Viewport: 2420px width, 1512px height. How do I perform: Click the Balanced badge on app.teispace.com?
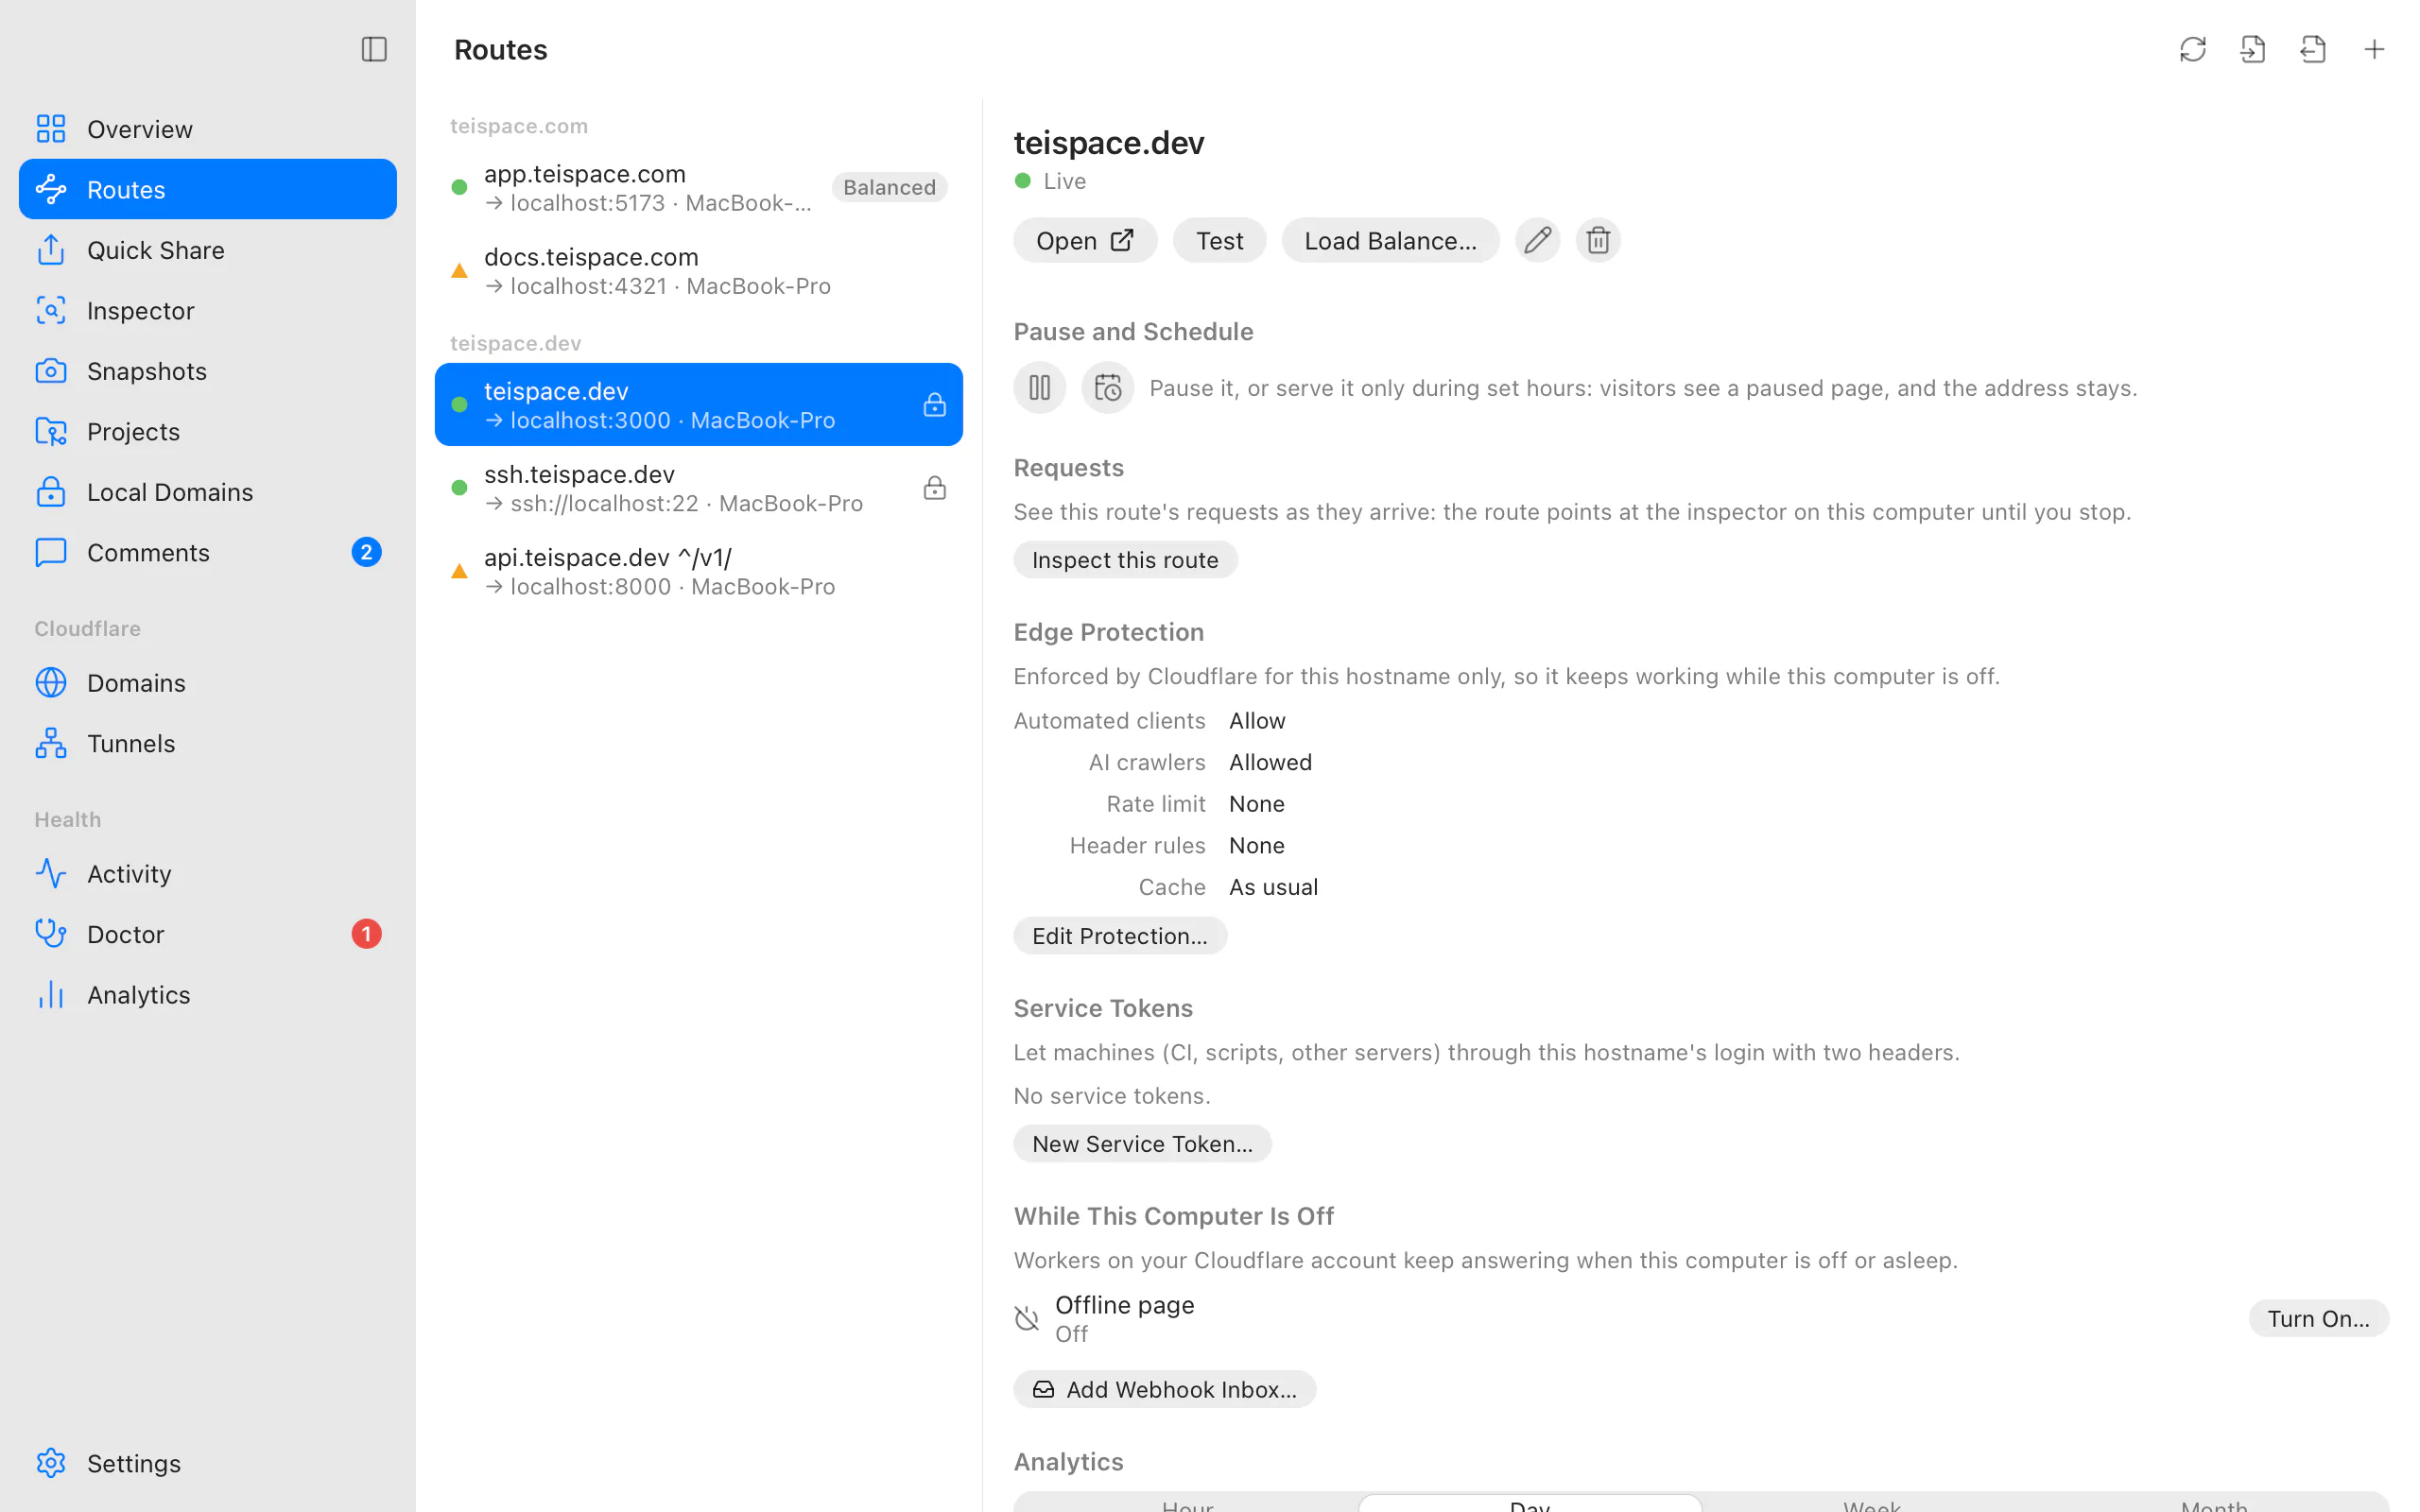pyautogui.click(x=889, y=187)
